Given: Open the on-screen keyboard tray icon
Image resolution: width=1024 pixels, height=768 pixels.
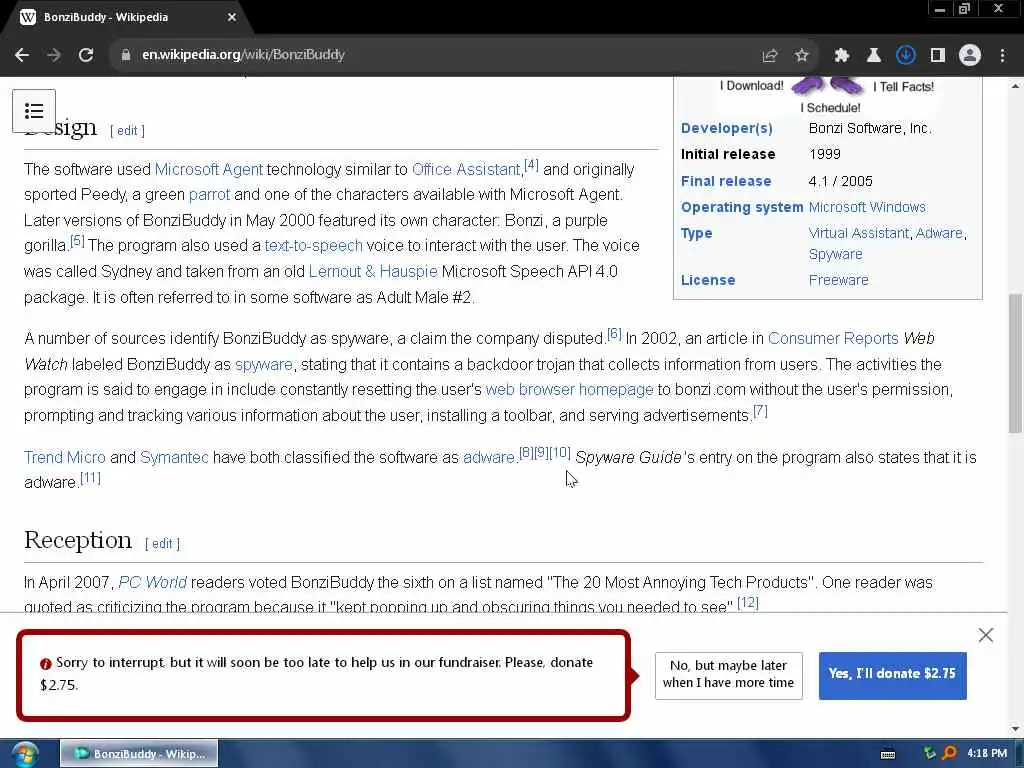Looking at the screenshot, I should click(x=888, y=754).
